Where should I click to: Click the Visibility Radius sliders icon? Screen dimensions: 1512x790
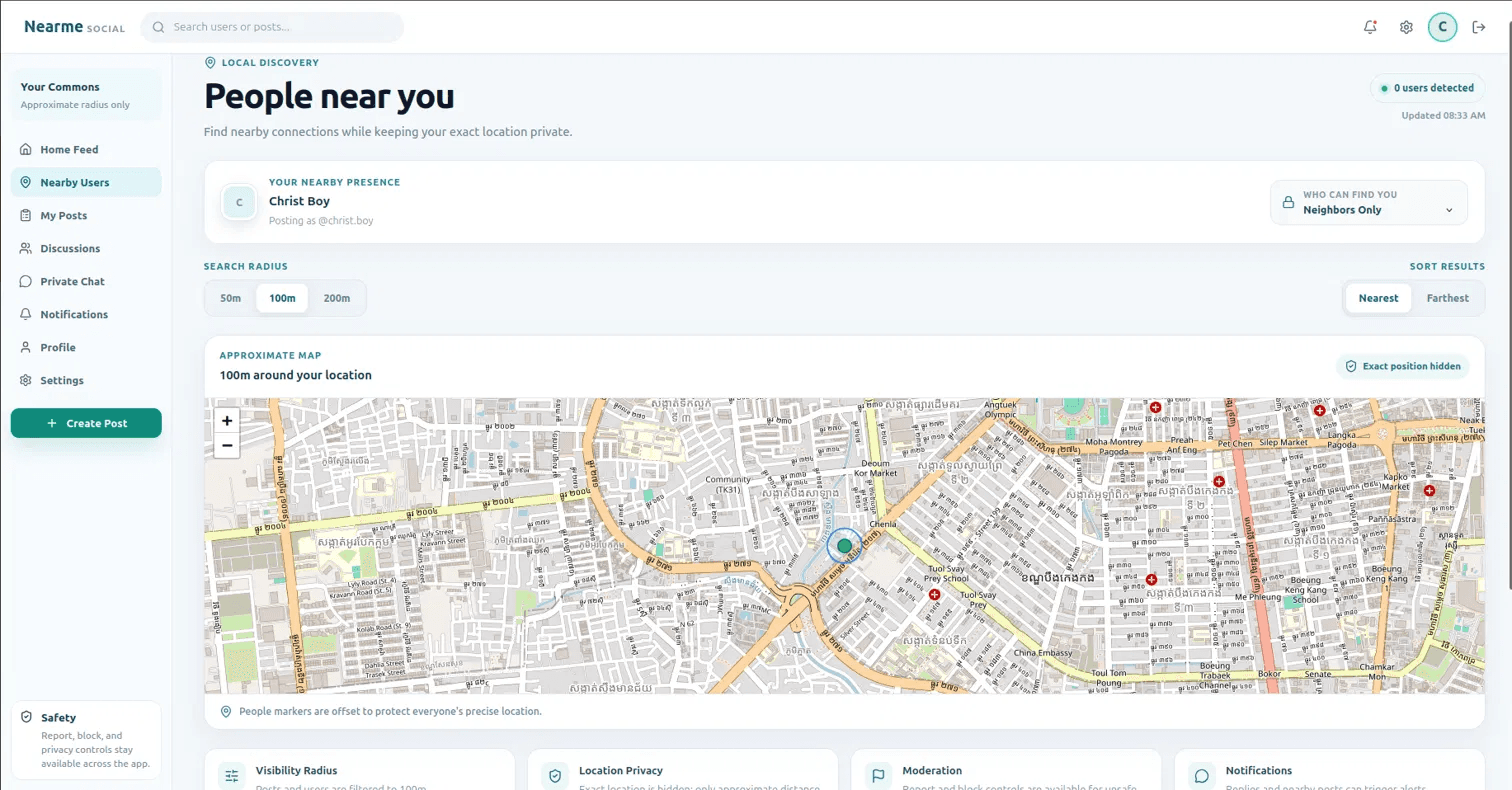tap(232, 776)
